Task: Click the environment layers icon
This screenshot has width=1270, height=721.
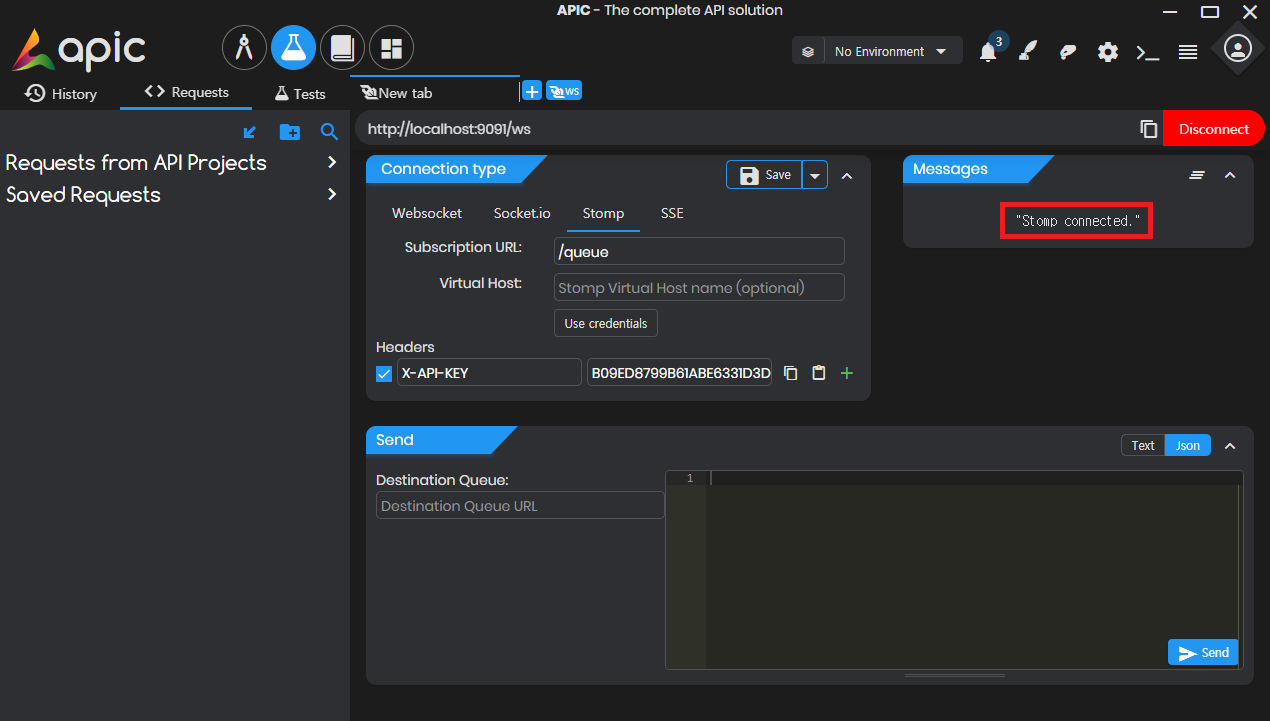Action: click(x=808, y=51)
